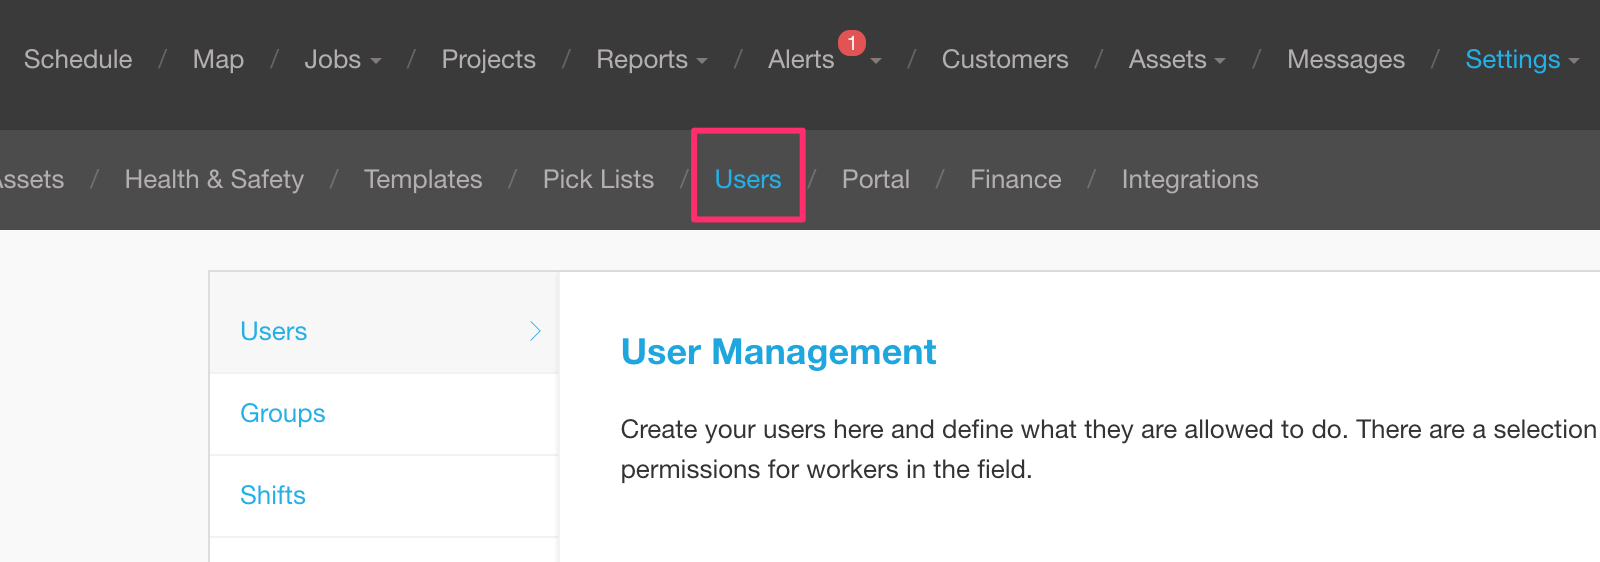Open the Templates settings tab
This screenshot has width=1600, height=562.
[x=423, y=180]
